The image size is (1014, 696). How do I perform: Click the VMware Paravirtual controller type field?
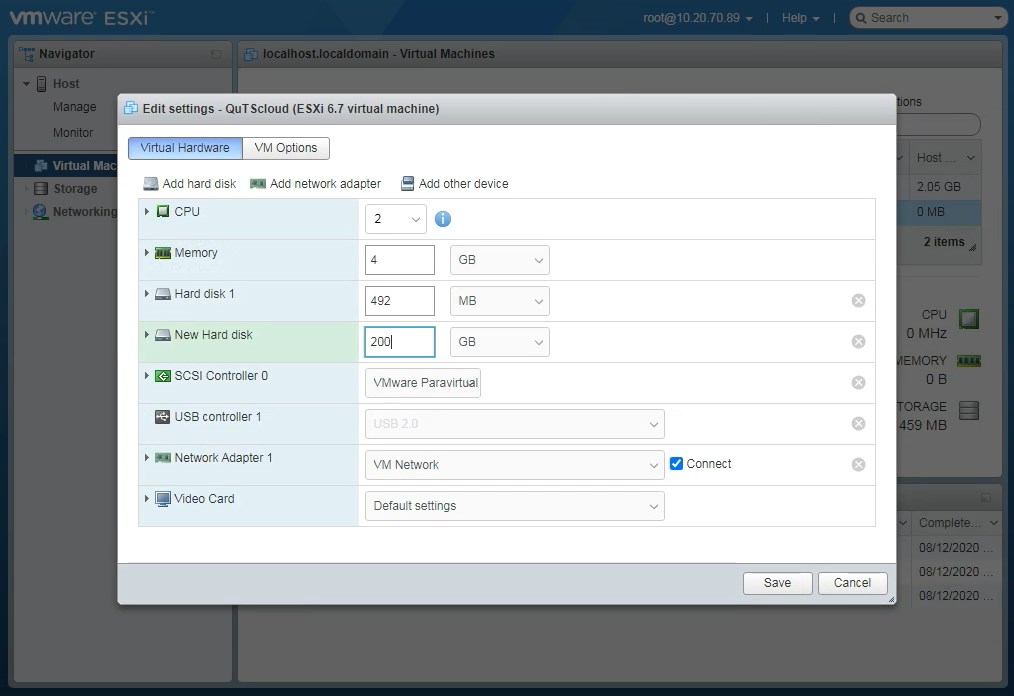(x=423, y=383)
